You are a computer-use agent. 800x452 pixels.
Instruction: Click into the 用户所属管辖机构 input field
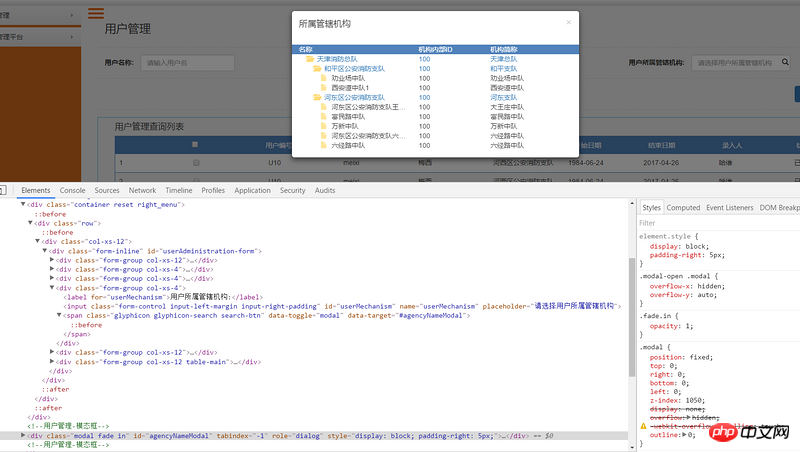coord(734,63)
